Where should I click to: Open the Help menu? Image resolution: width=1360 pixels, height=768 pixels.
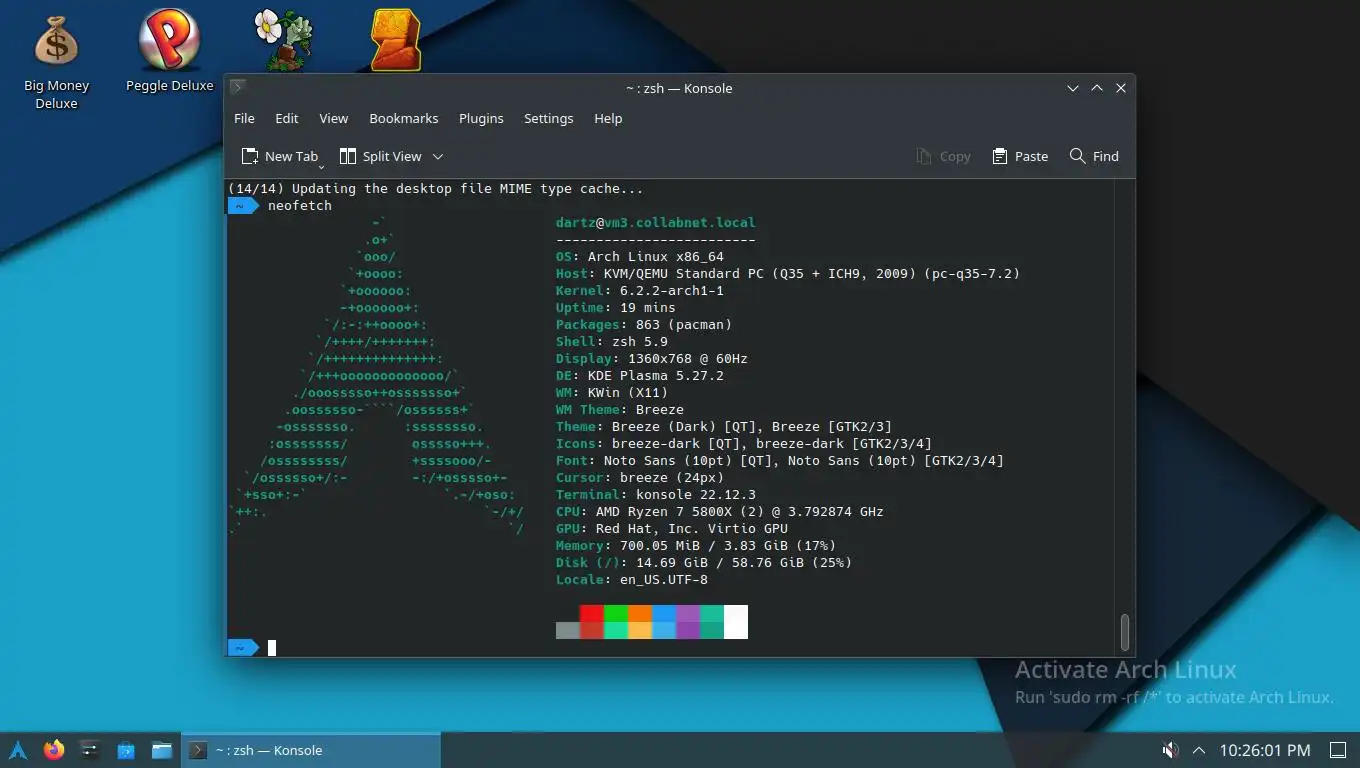[x=608, y=118]
